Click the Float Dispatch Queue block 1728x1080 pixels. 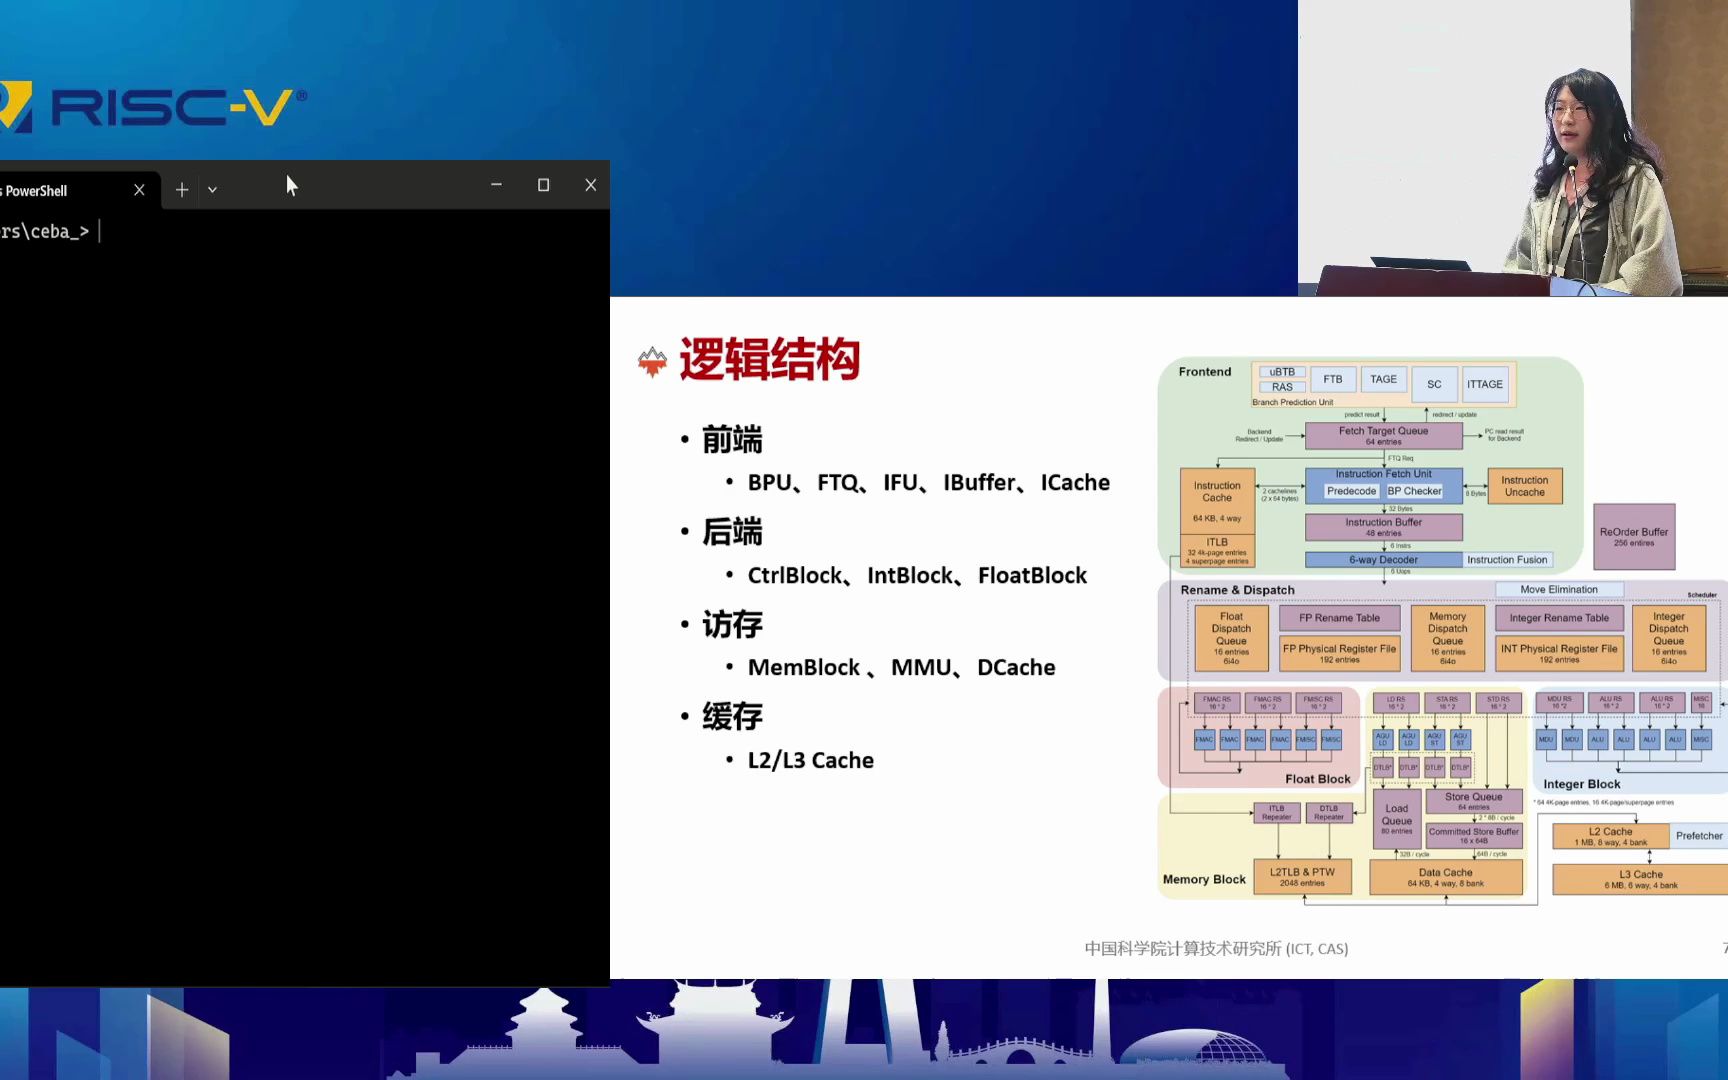(1231, 638)
